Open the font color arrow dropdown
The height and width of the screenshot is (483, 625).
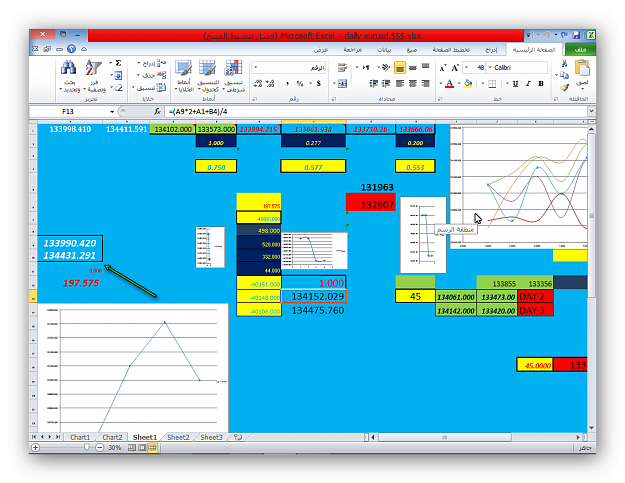pyautogui.click(x=441, y=84)
